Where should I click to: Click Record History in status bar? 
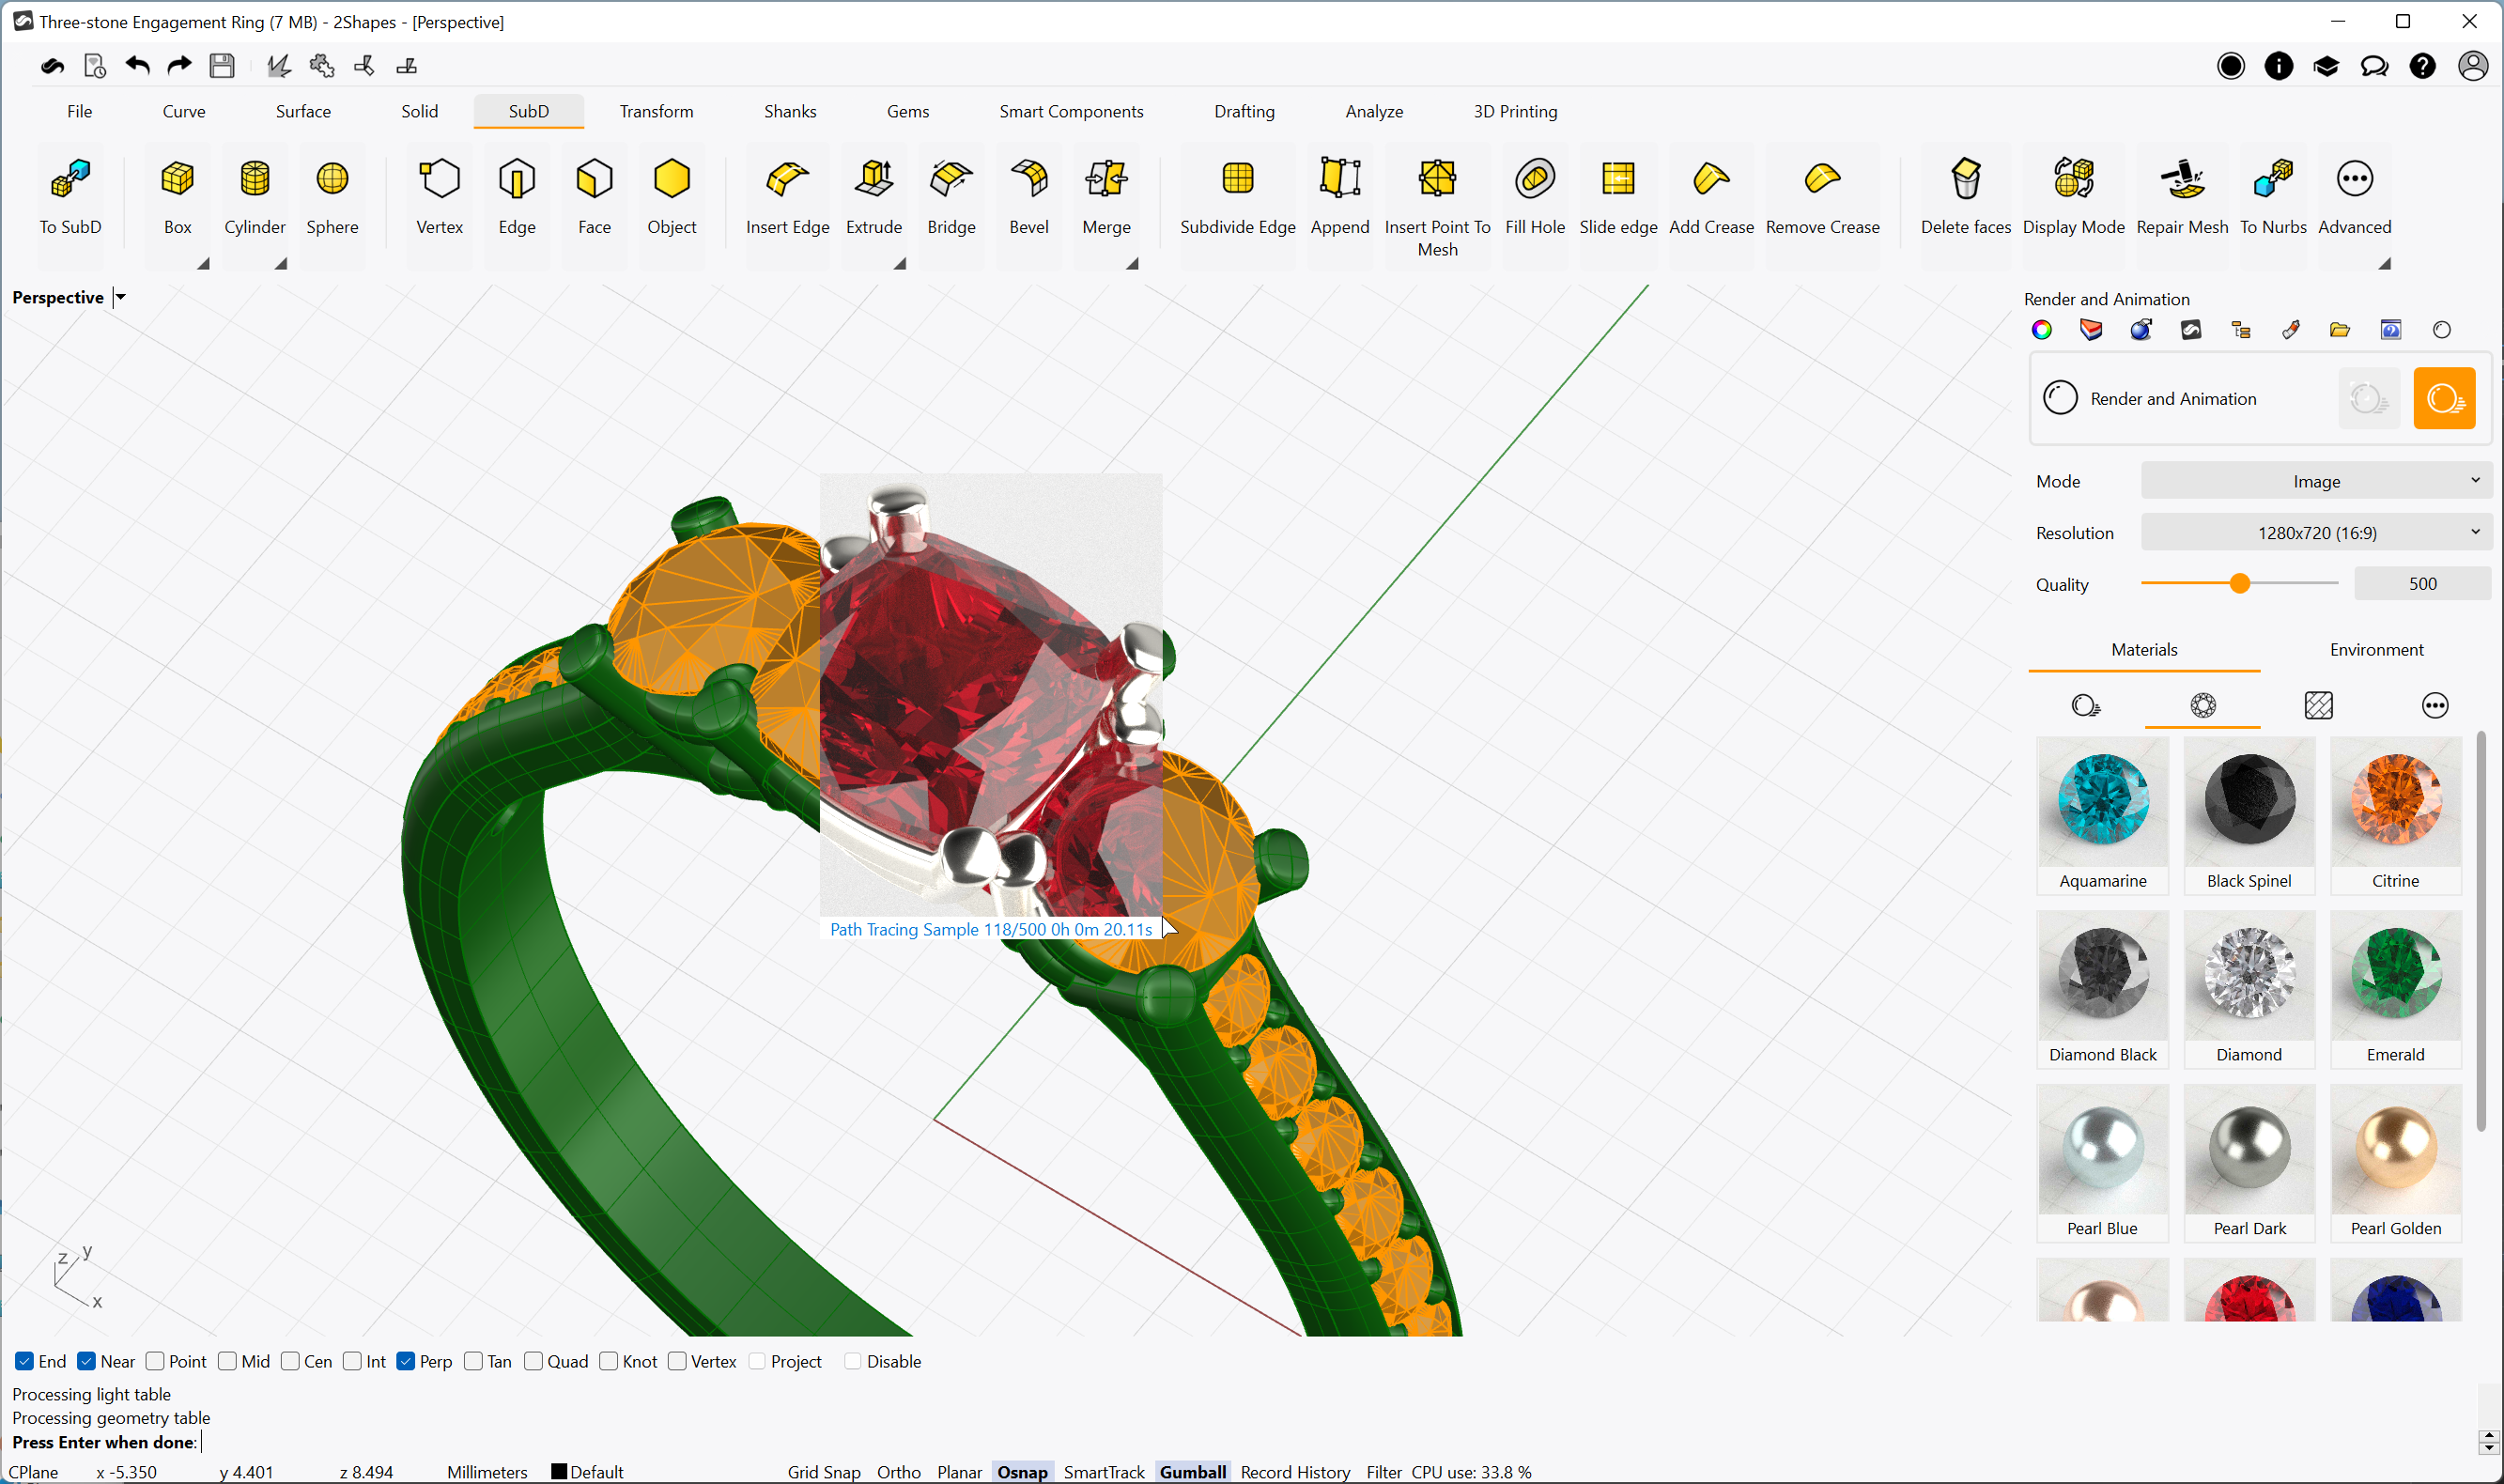coord(1294,1471)
